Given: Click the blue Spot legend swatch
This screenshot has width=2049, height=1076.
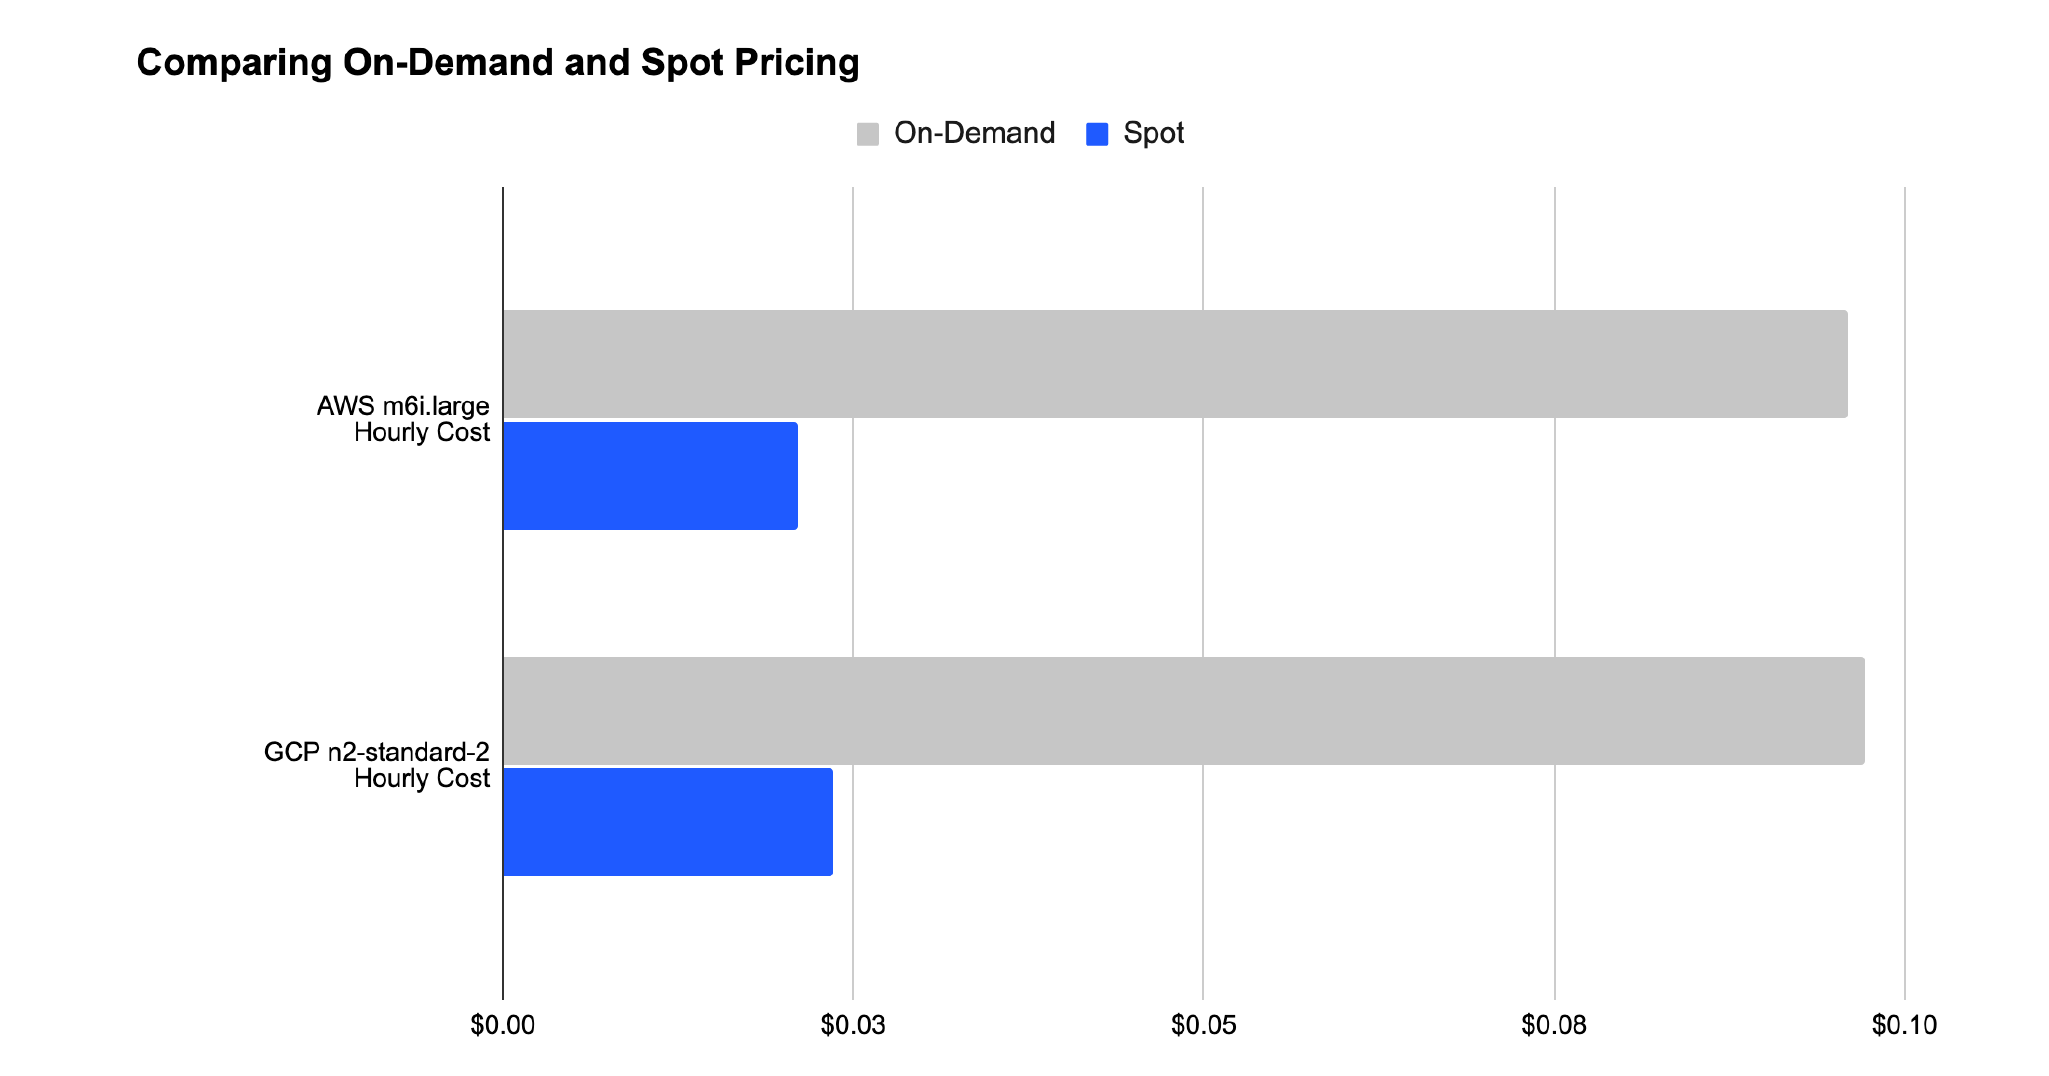Looking at the screenshot, I should 1097,134.
